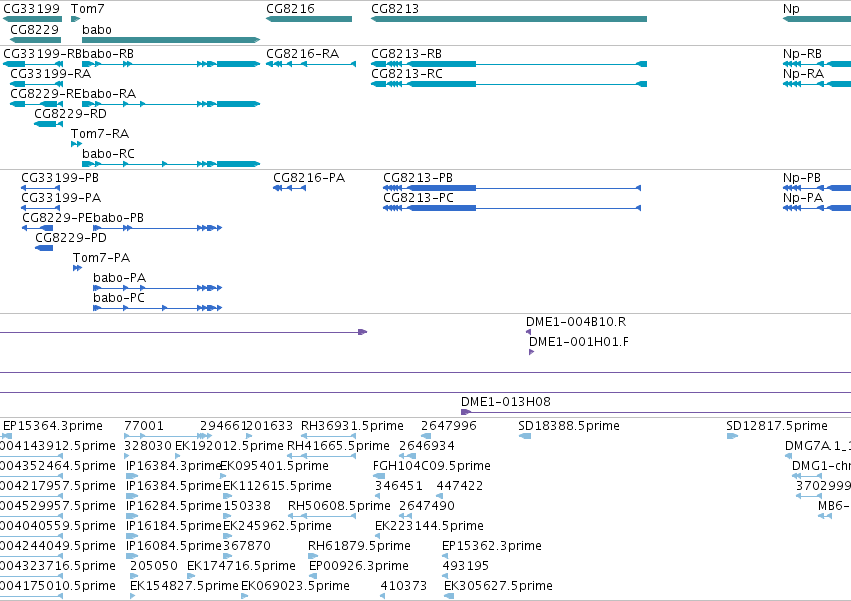Select the CG8213 gene bar

pyautogui.click(x=509, y=19)
